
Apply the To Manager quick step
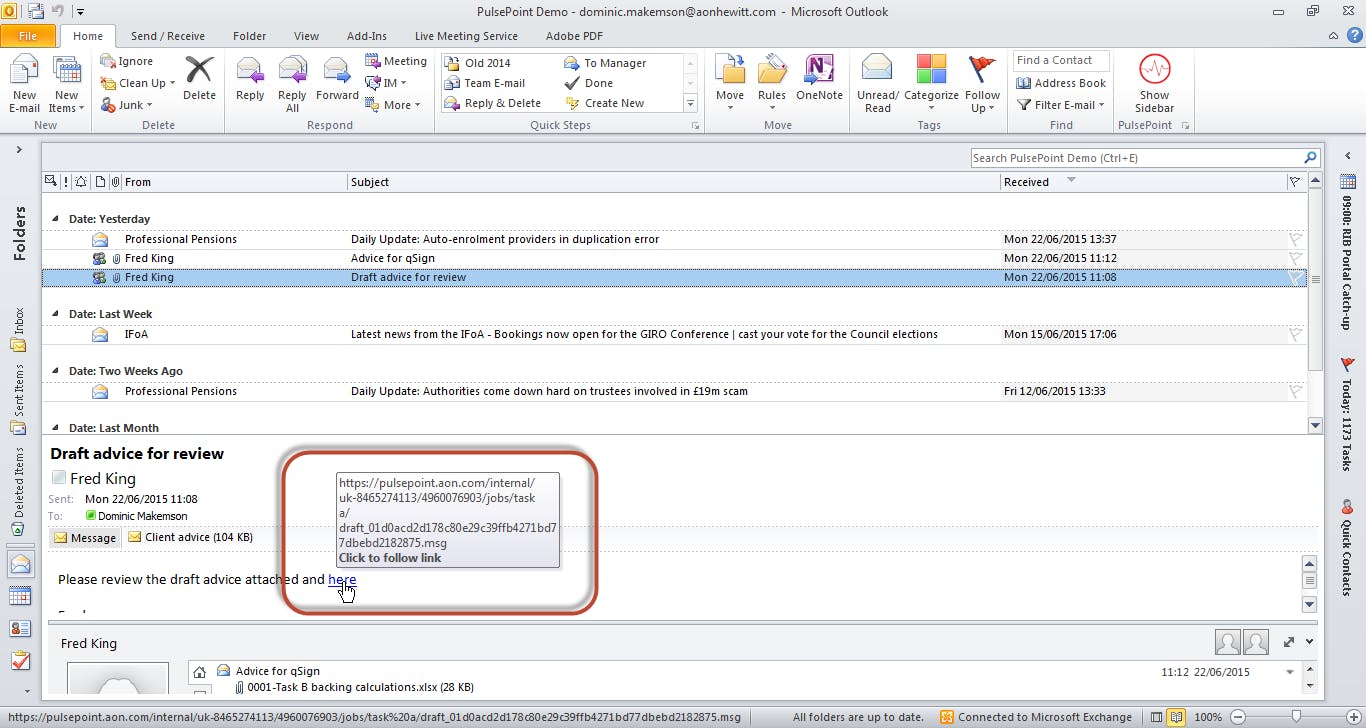point(605,63)
